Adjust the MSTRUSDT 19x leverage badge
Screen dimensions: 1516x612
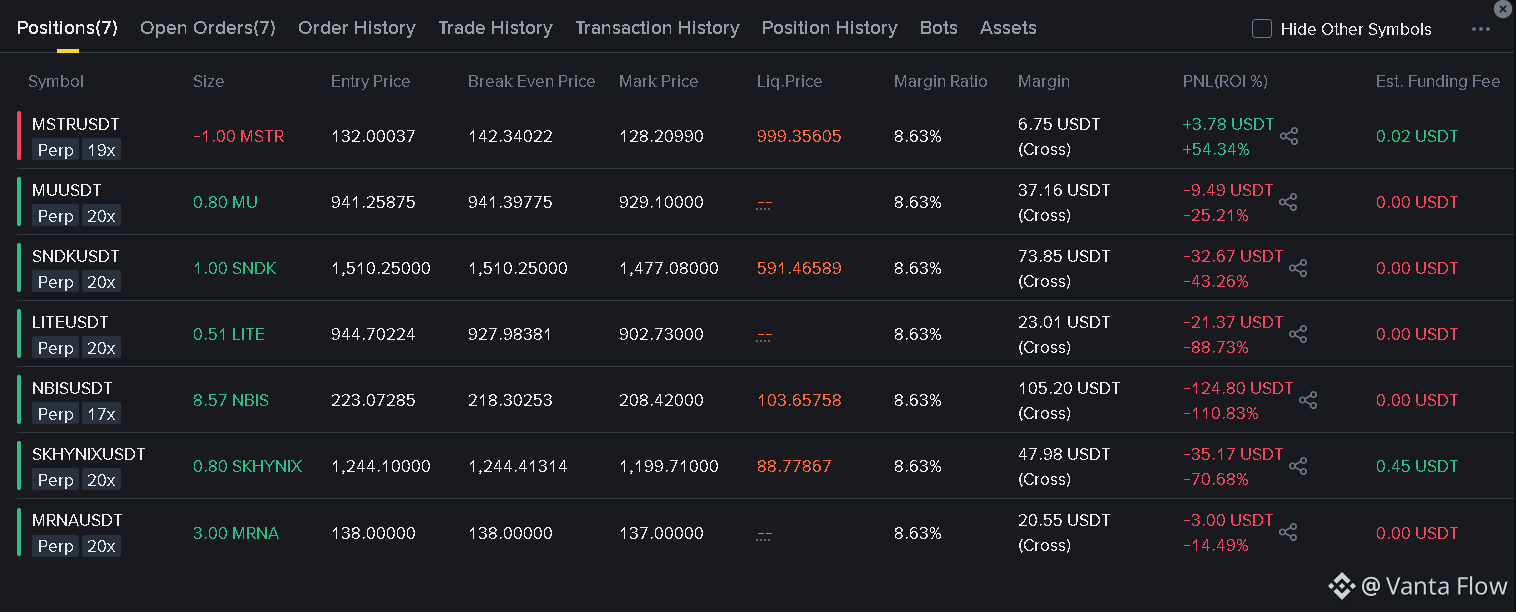point(101,150)
